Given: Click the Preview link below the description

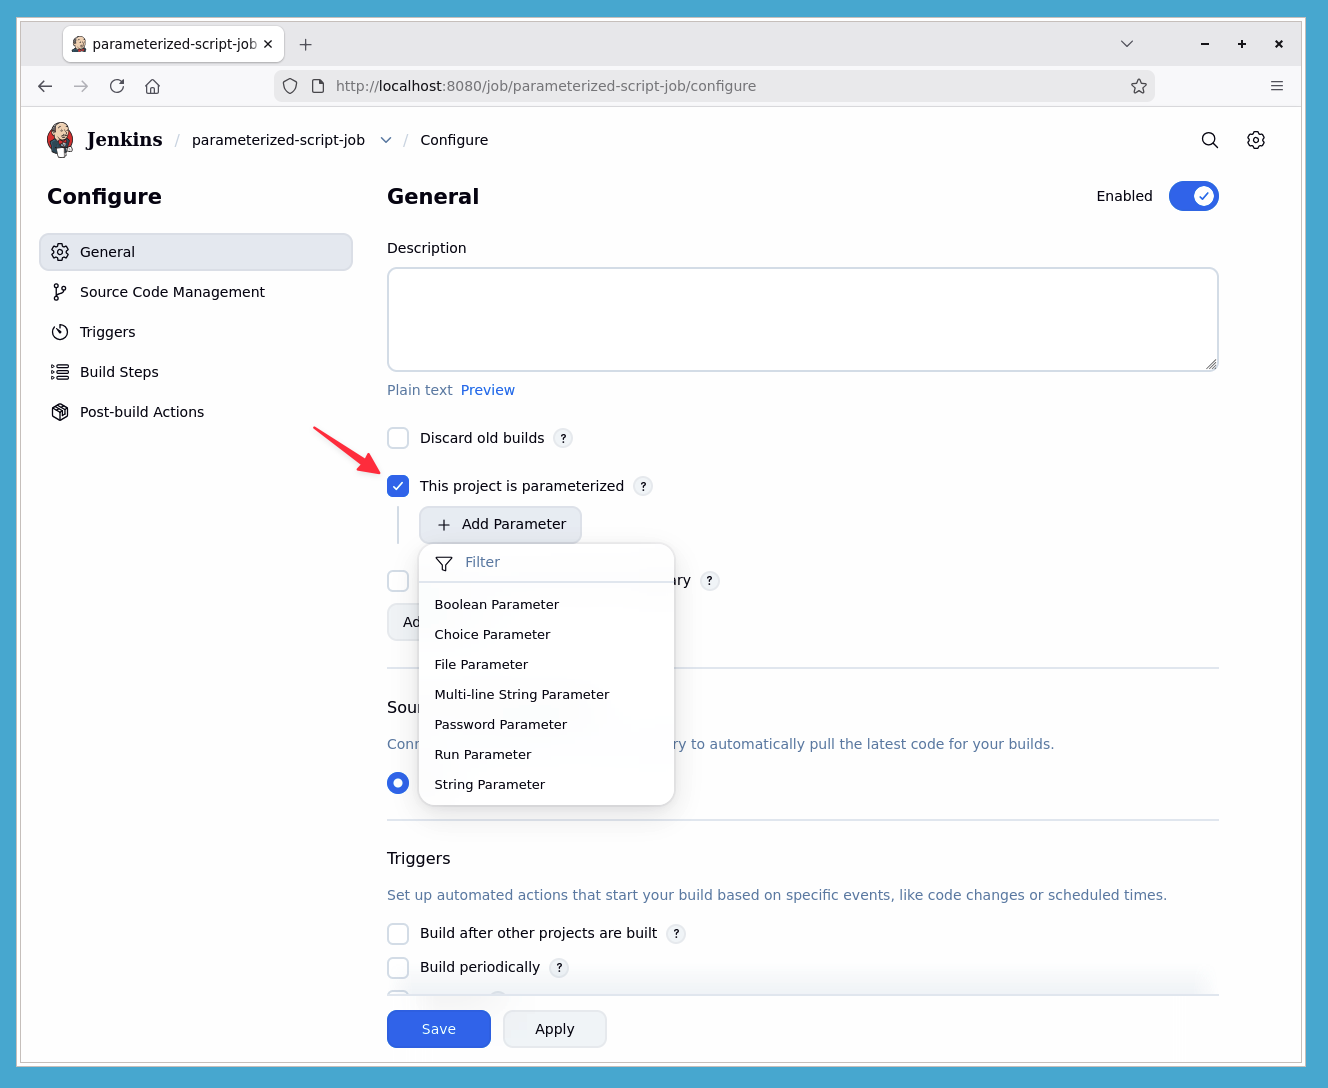Looking at the screenshot, I should pos(488,390).
